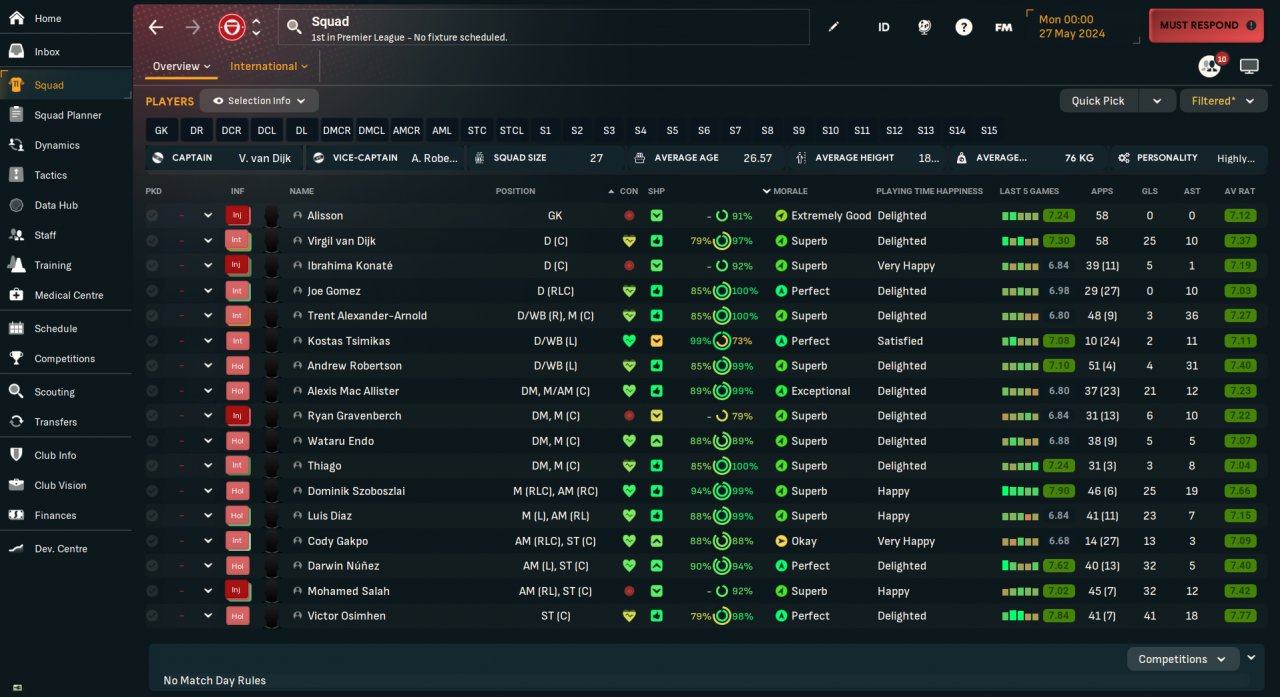Open Darwin Núñez's row dropdown arrow
The image size is (1280, 697).
click(x=208, y=566)
